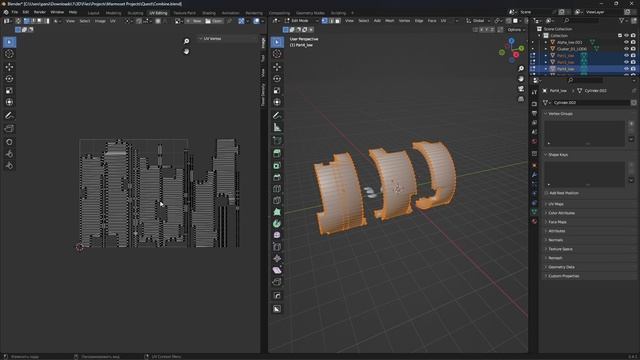Screen dimensions: 640x360
Task: Switch to the Modeling workspace tab
Action: [x=113, y=13]
